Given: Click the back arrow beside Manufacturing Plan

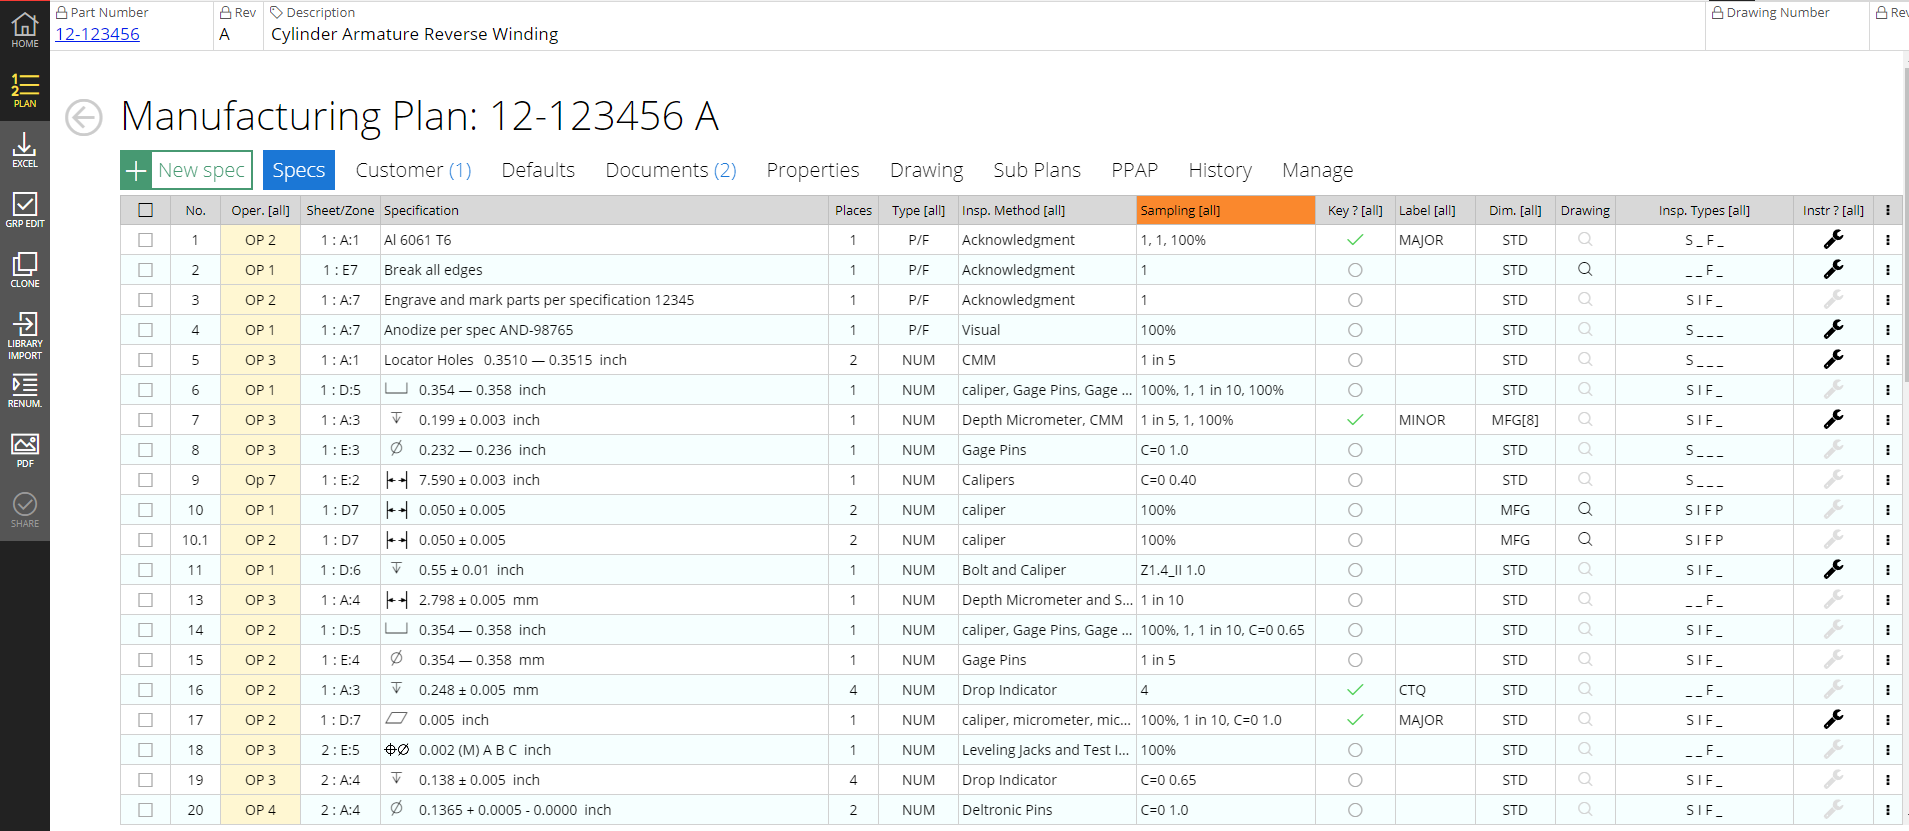Looking at the screenshot, I should 84,117.
